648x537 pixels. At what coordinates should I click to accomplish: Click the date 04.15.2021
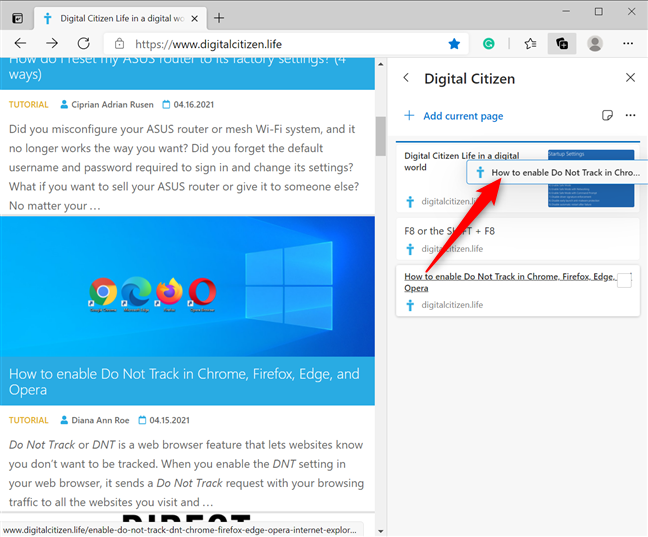pos(169,420)
